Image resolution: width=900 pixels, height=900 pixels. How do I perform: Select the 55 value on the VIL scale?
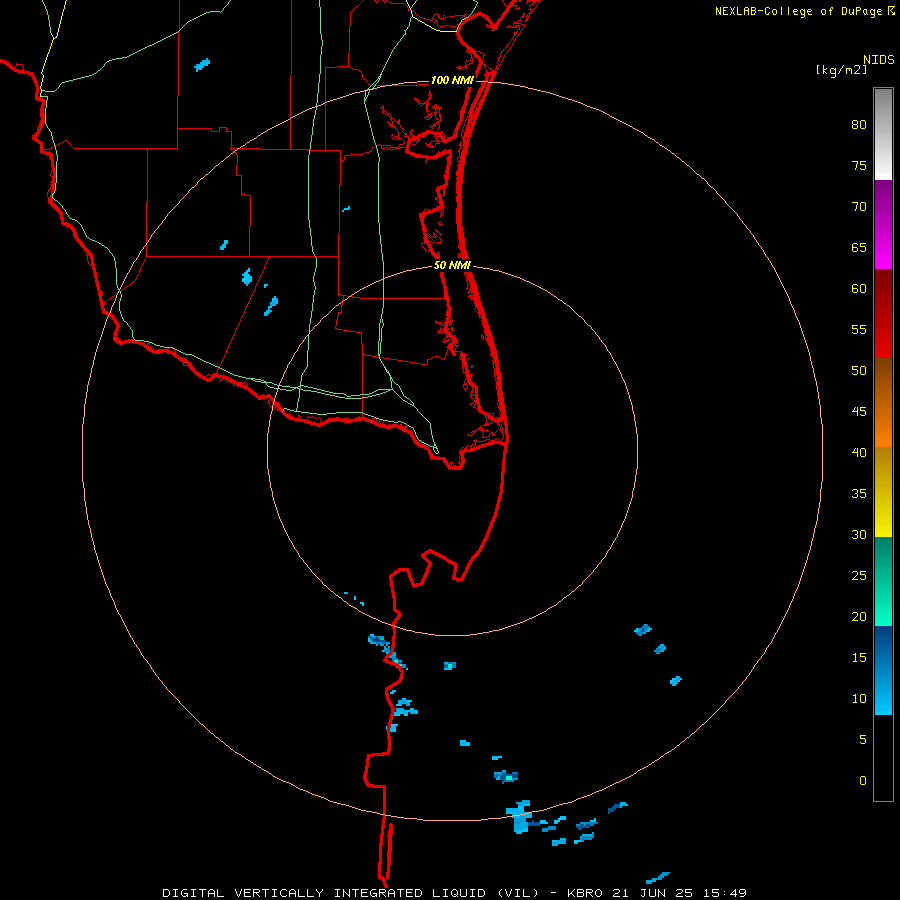coord(859,329)
